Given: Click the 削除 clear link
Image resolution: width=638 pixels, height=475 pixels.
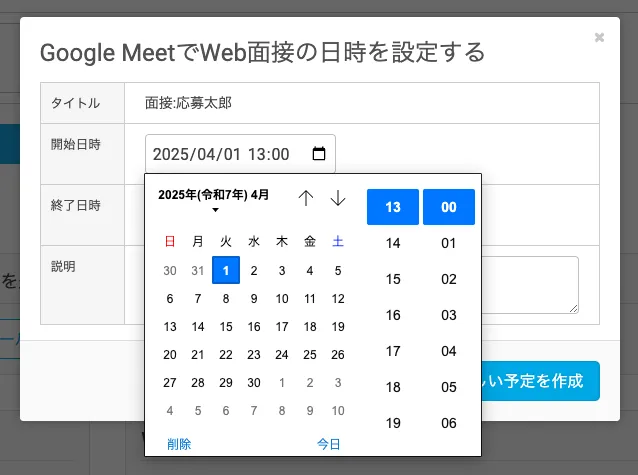Looking at the screenshot, I should (x=179, y=444).
